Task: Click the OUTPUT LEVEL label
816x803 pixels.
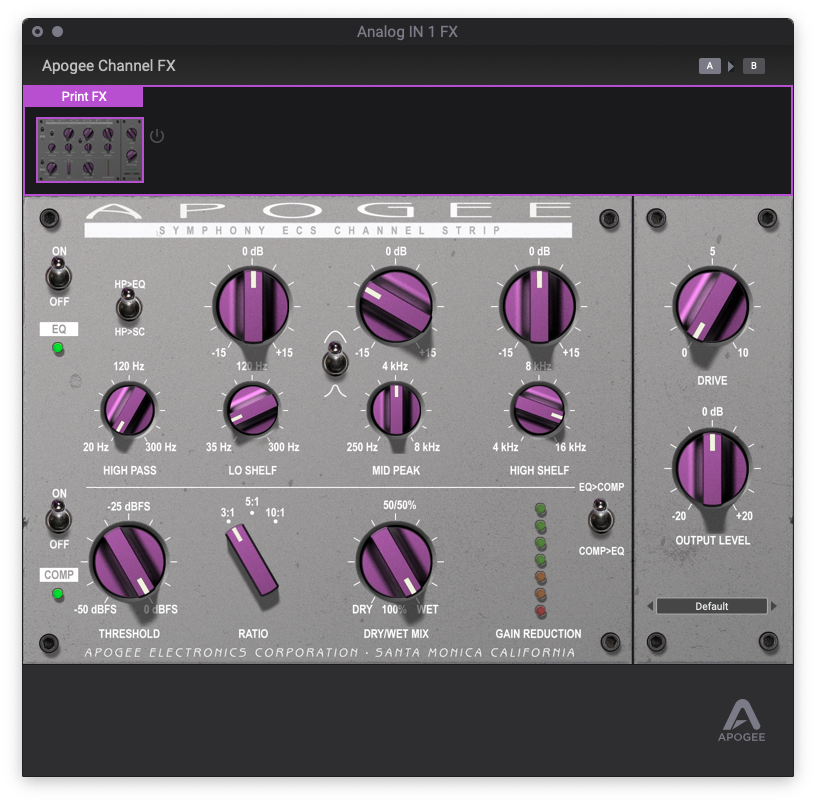Action: click(712, 540)
